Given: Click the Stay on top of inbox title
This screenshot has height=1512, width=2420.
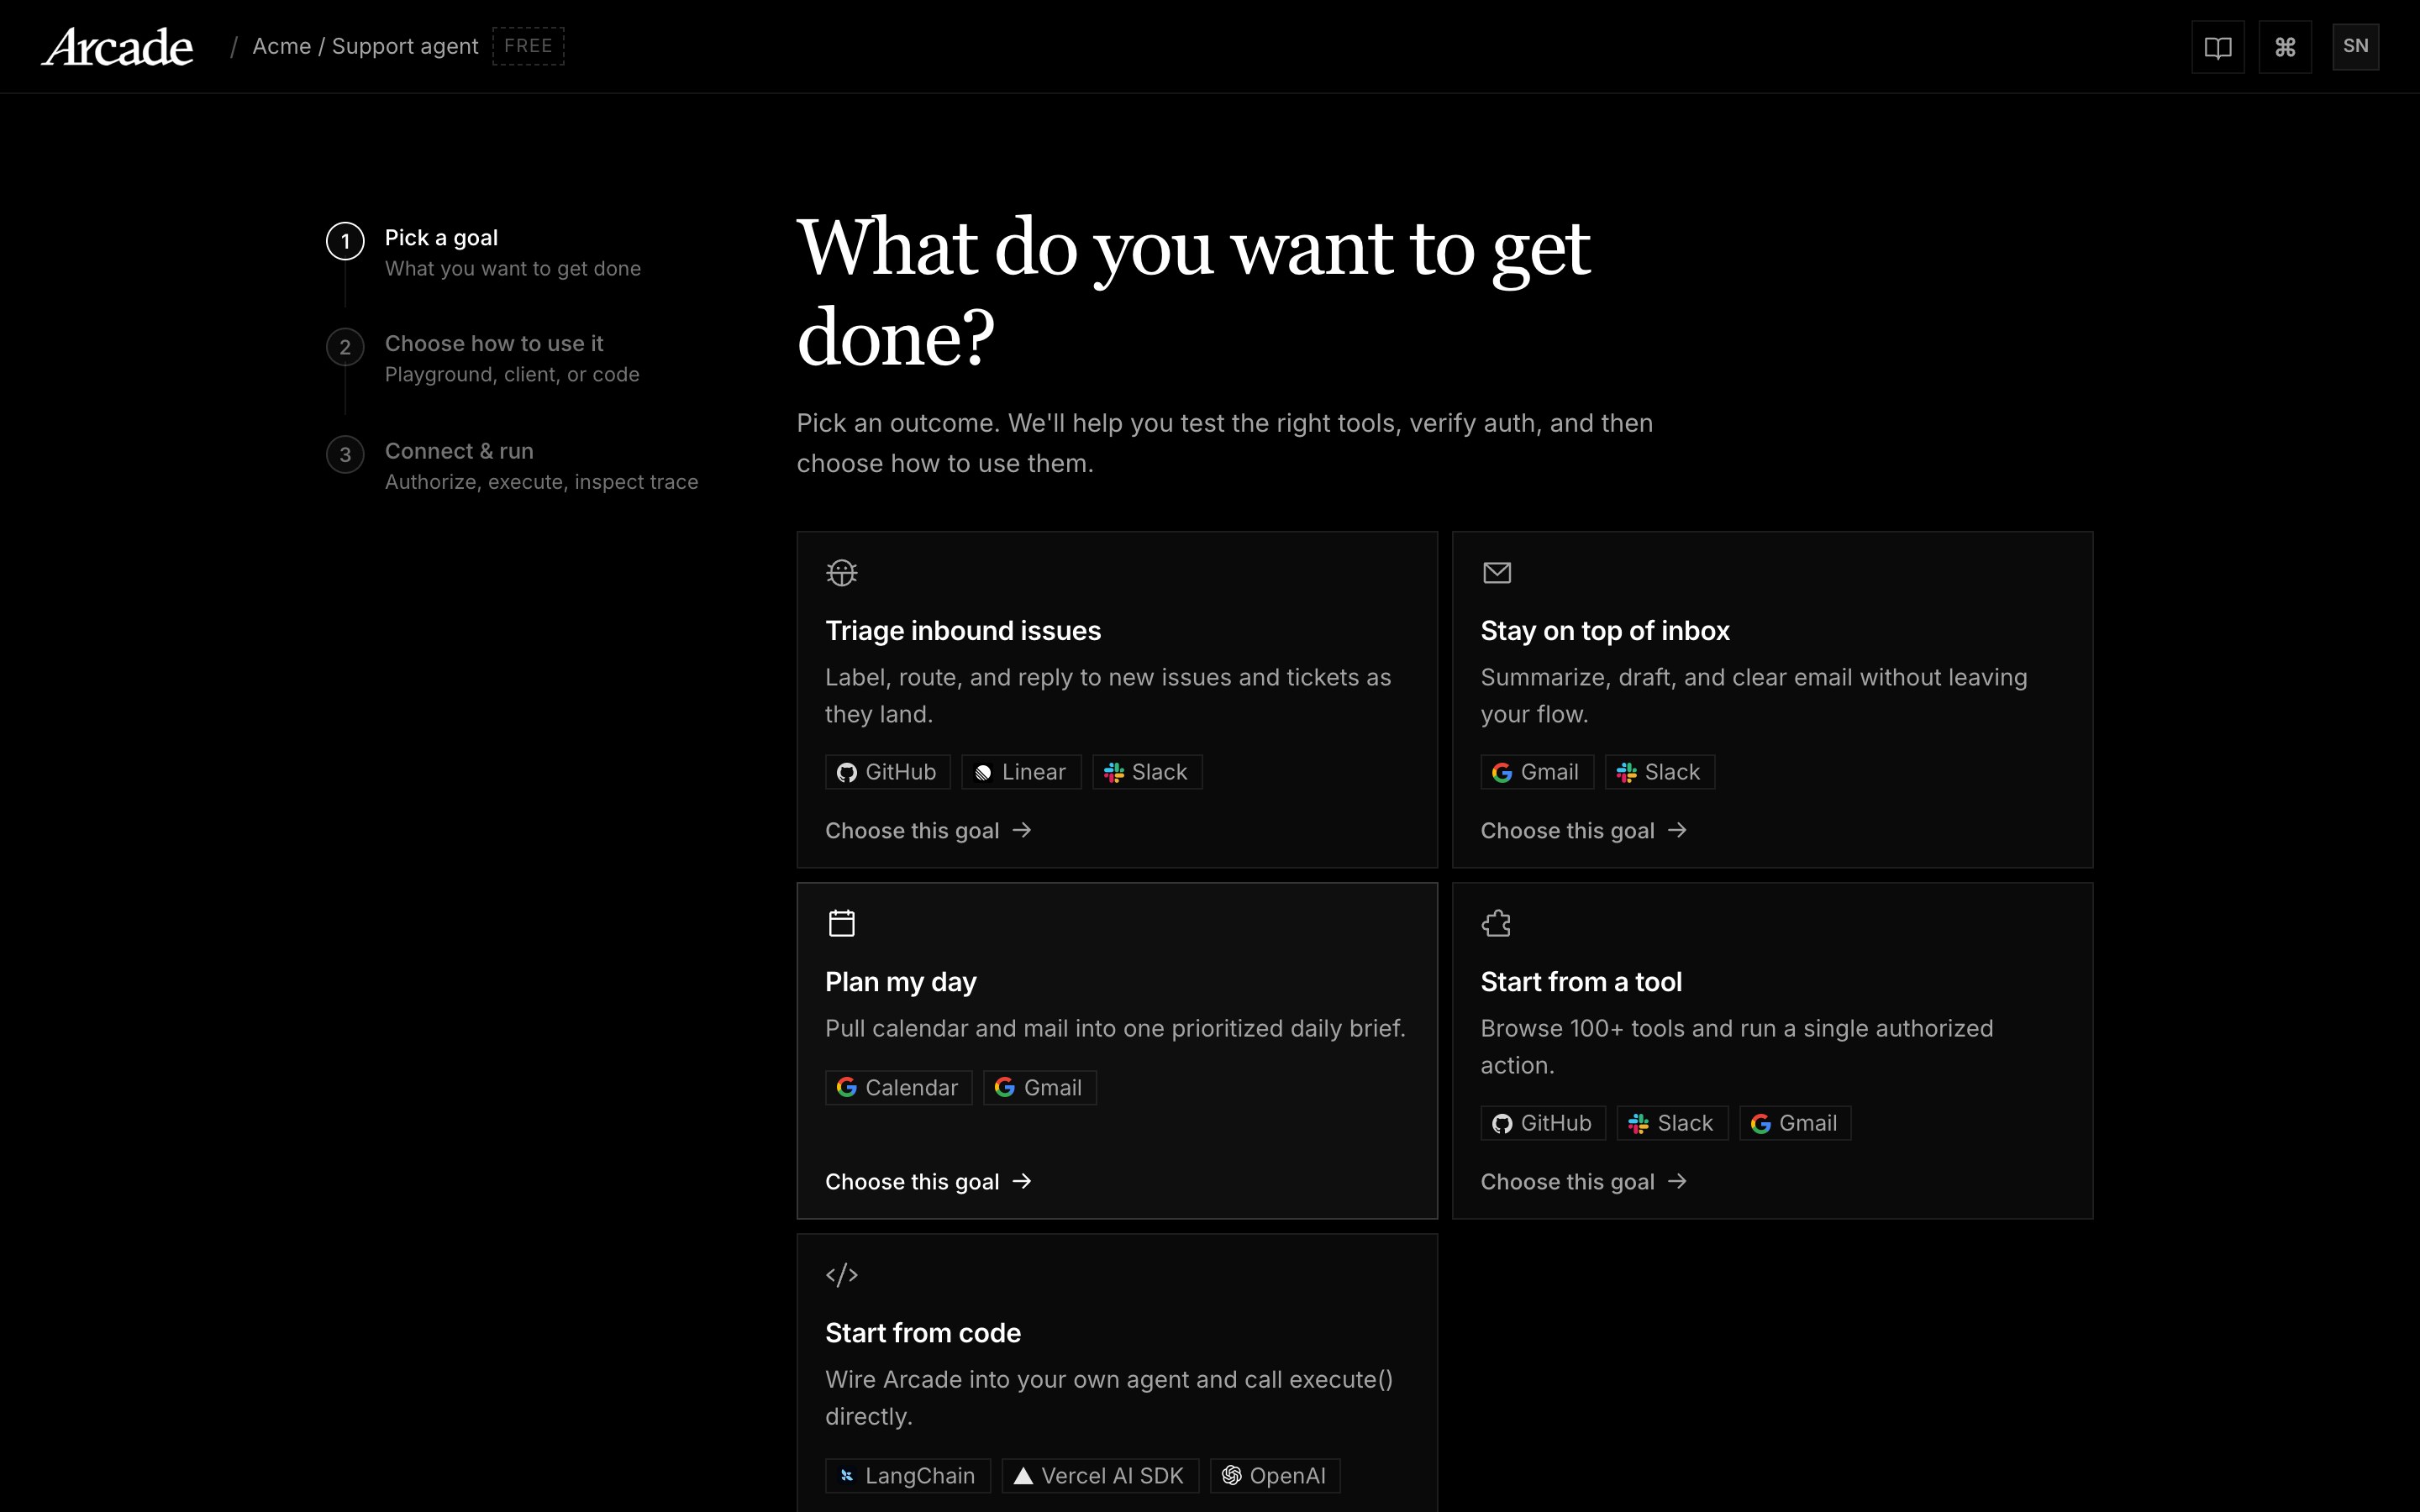Looking at the screenshot, I should pyautogui.click(x=1605, y=631).
